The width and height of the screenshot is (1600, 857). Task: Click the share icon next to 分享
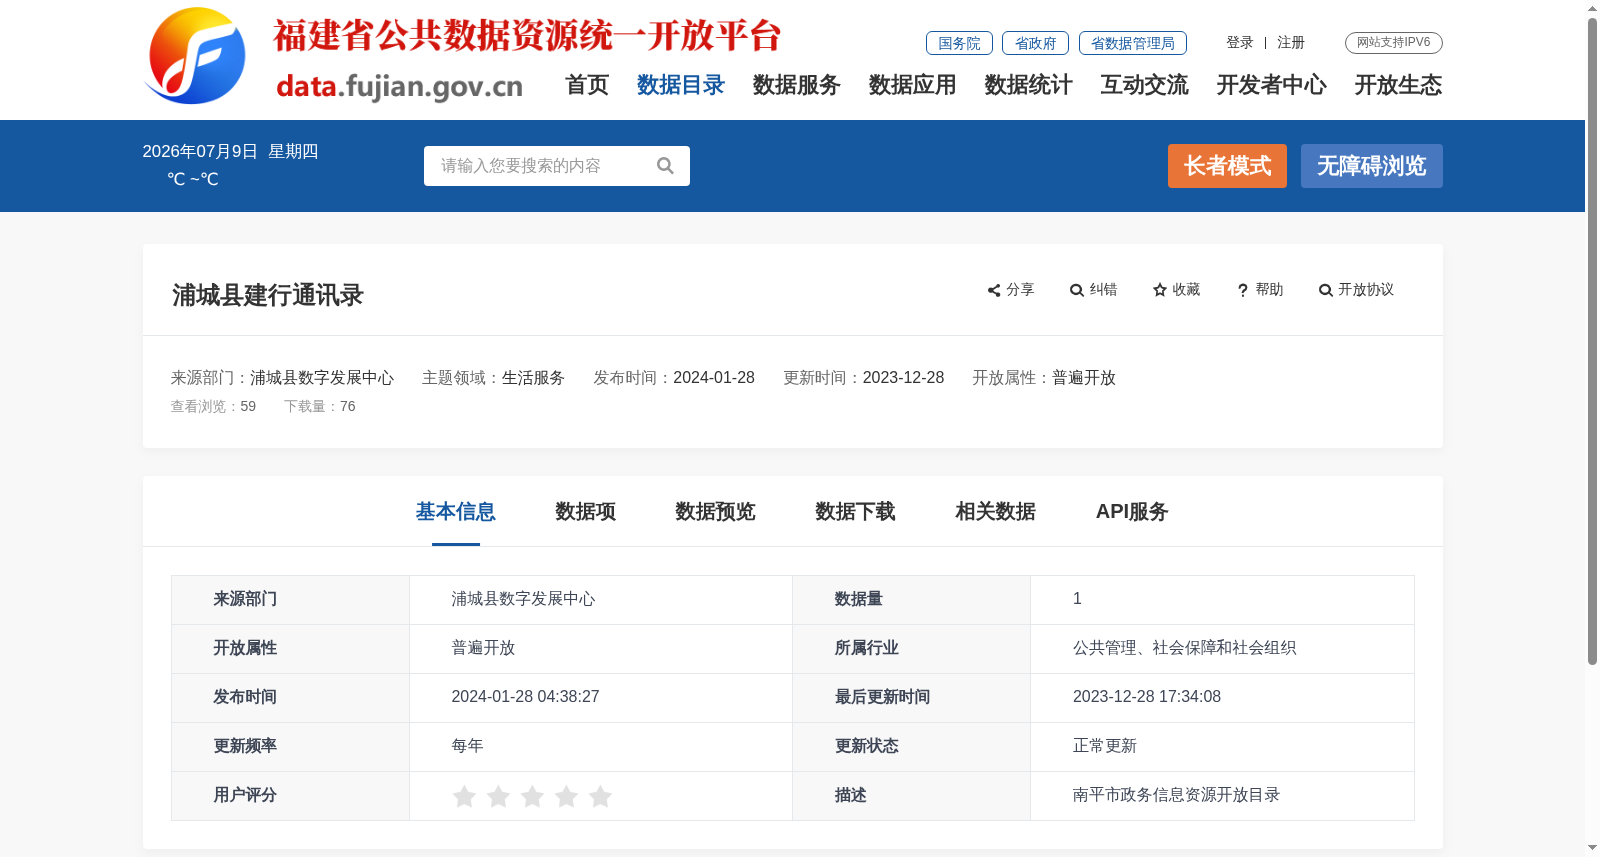click(994, 290)
